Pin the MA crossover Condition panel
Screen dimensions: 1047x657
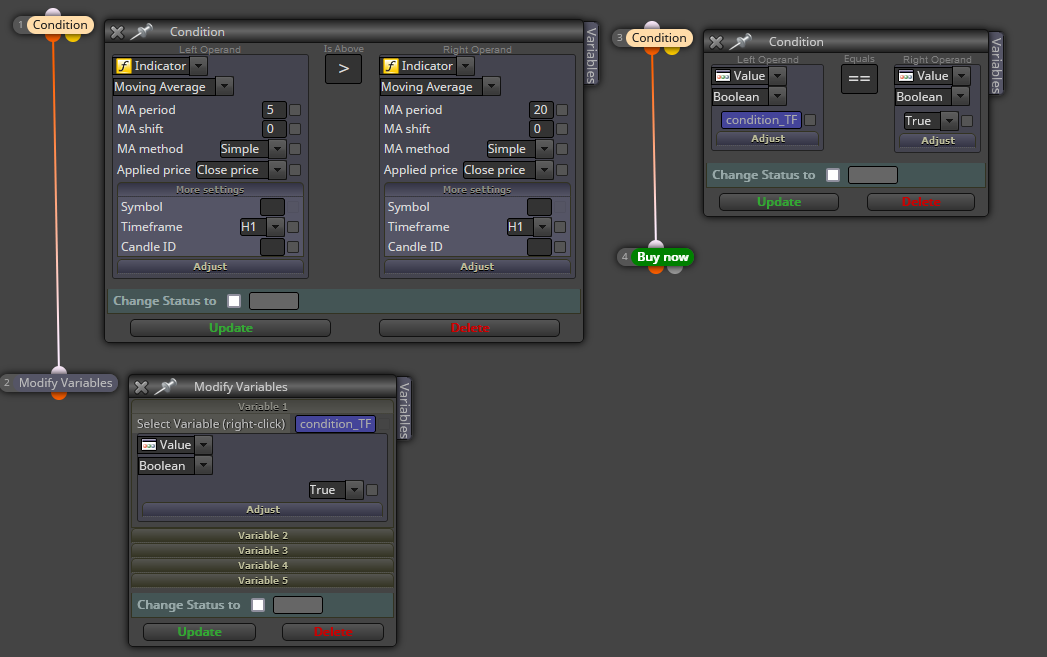click(141, 31)
